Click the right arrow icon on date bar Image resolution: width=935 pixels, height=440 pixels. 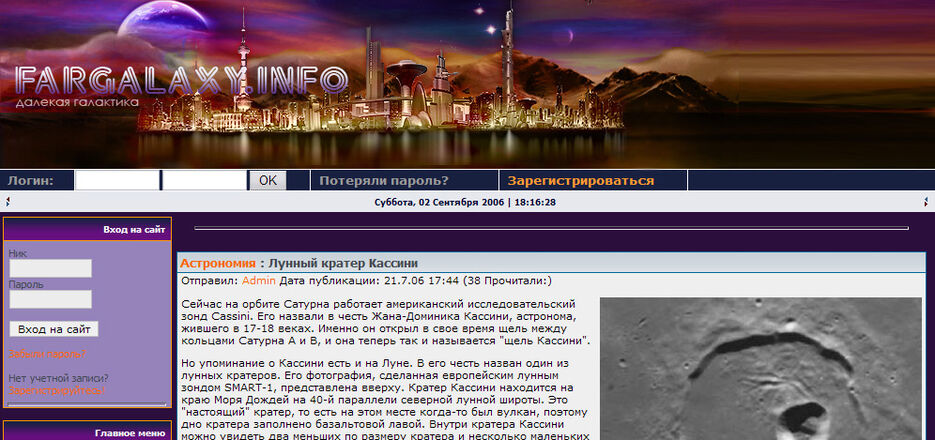926,202
